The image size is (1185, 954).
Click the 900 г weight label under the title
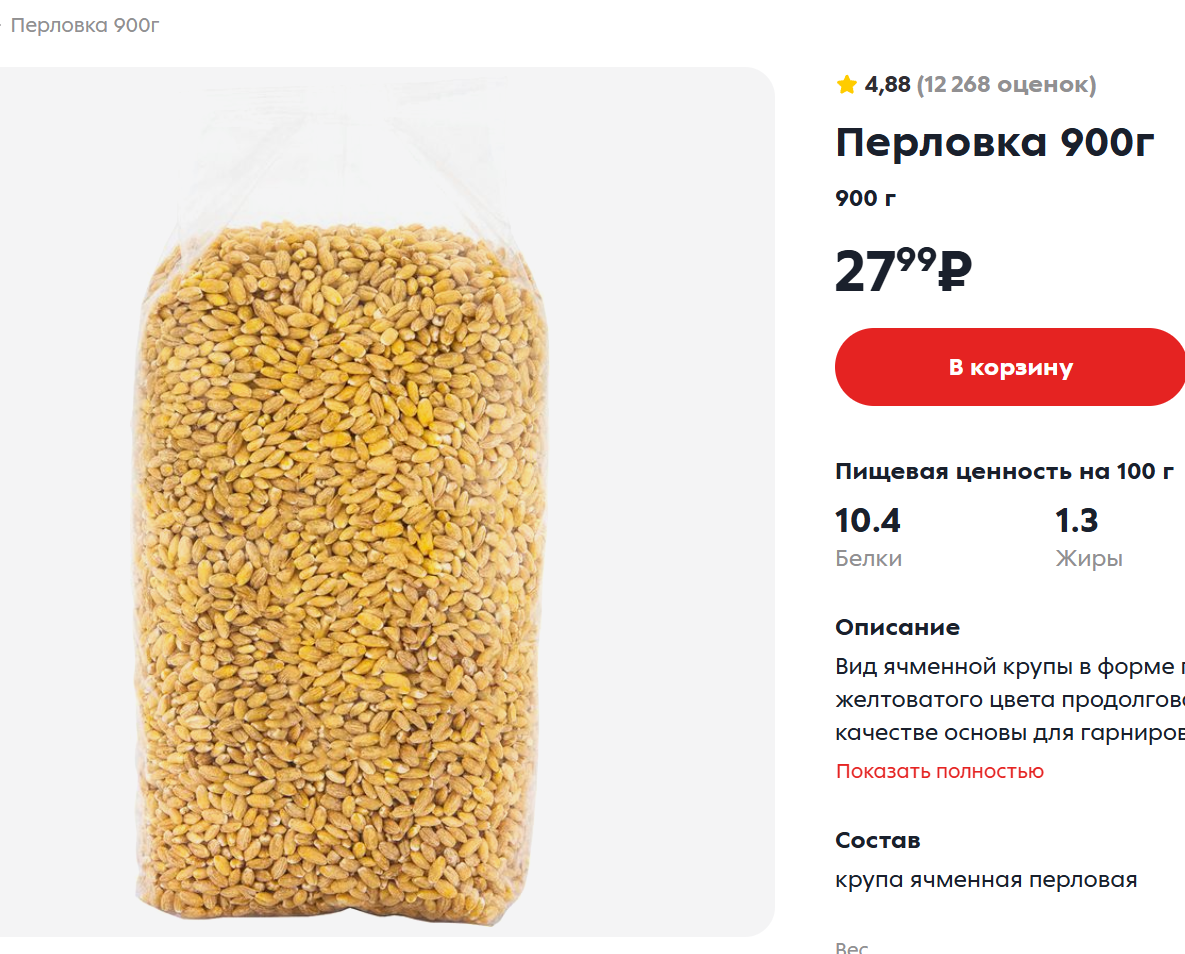tap(865, 198)
